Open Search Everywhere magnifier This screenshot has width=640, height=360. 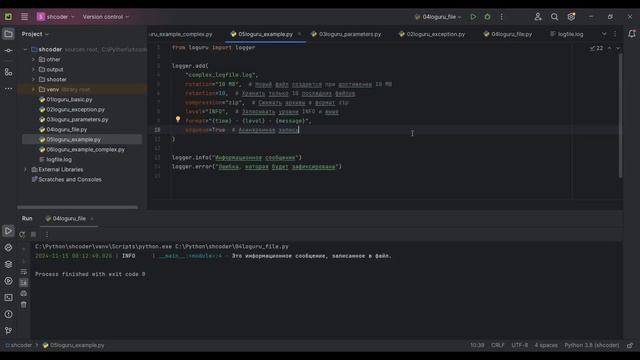click(x=554, y=17)
